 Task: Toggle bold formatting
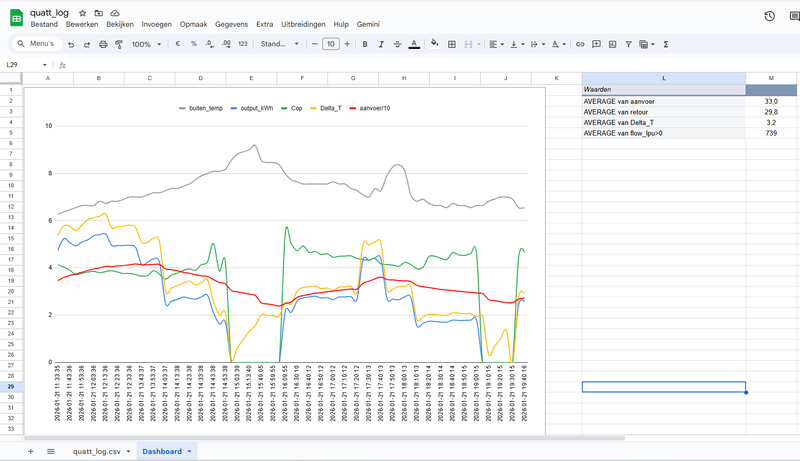tap(365, 44)
